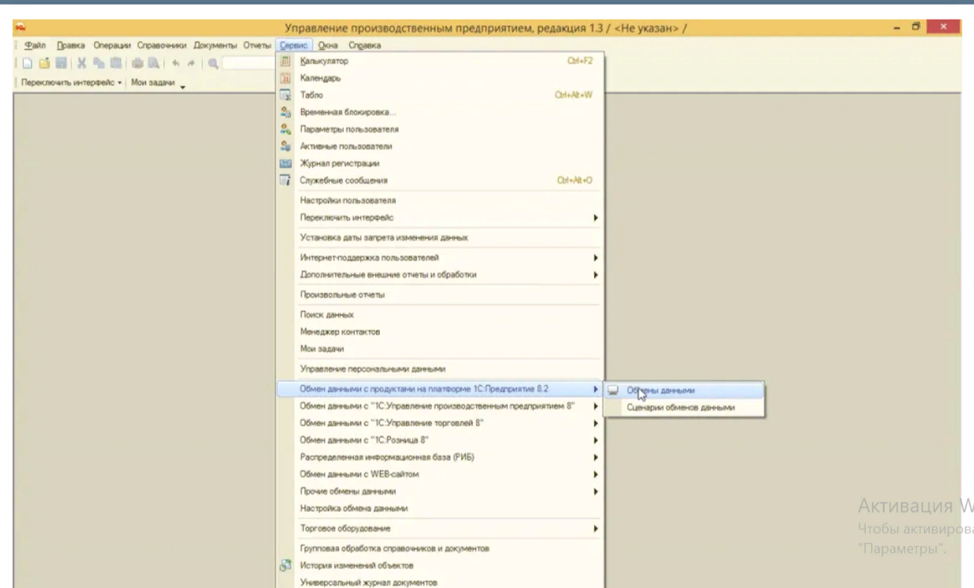Open the Правка menu
The width and height of the screenshot is (974, 588).
(x=71, y=45)
